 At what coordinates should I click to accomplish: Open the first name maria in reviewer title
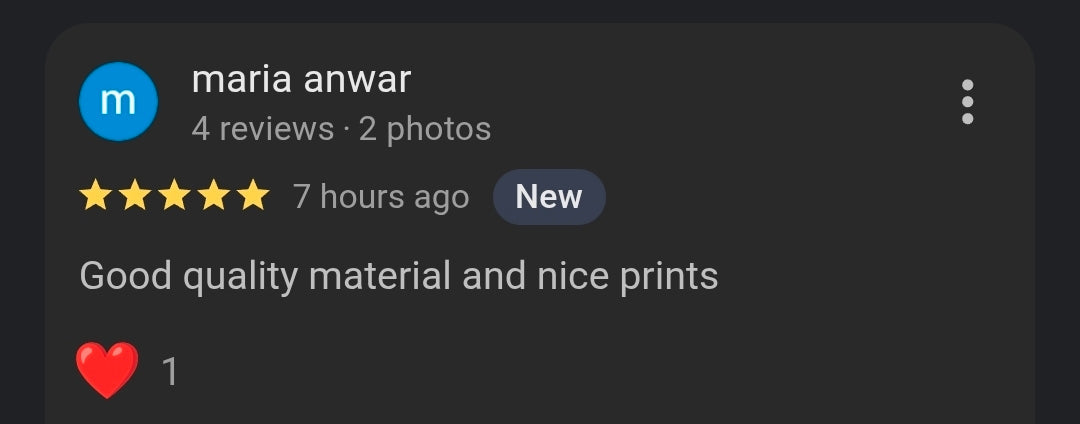point(242,80)
